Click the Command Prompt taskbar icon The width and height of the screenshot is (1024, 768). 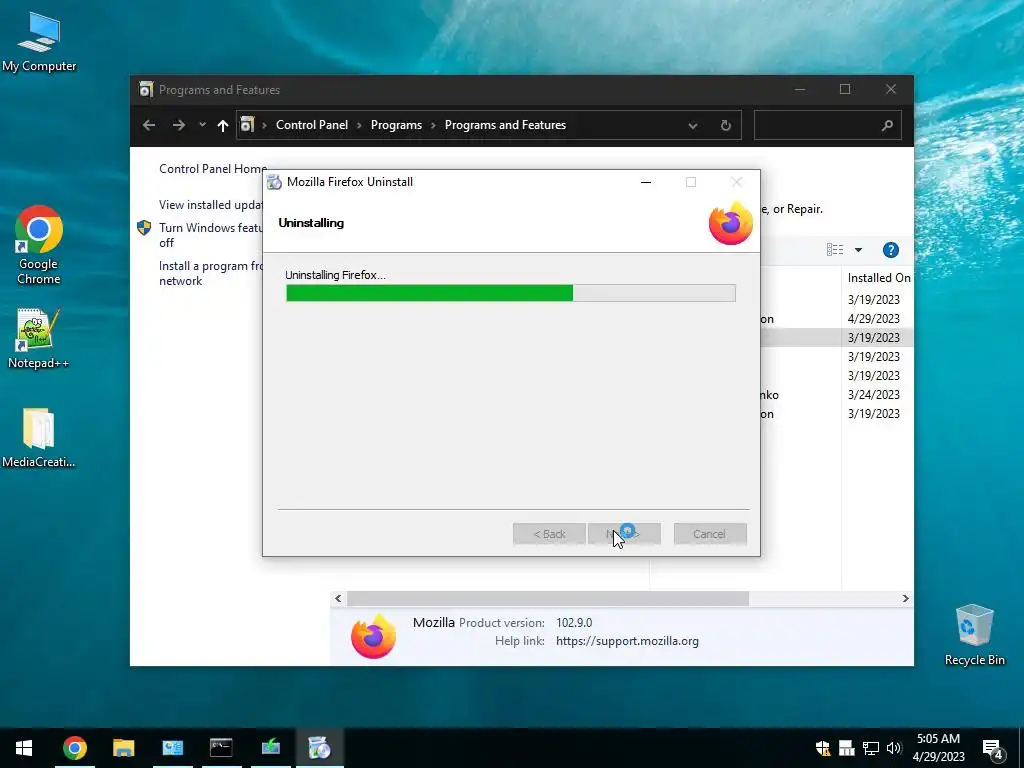pyautogui.click(x=221, y=748)
